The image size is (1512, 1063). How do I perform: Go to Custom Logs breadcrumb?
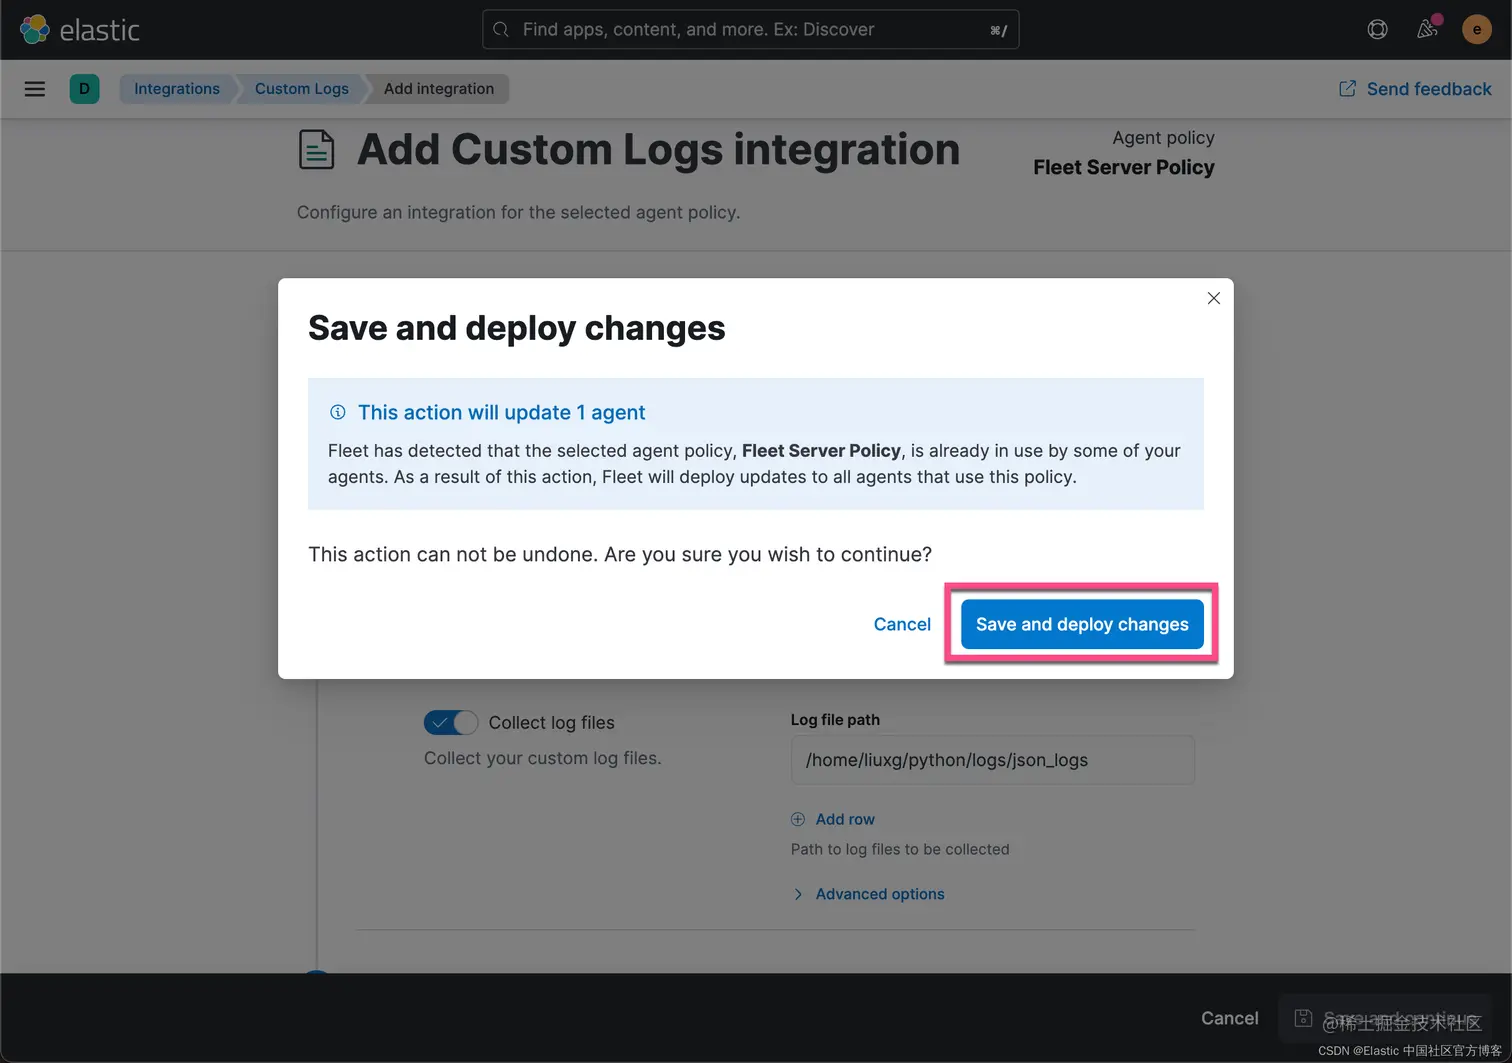point(301,89)
